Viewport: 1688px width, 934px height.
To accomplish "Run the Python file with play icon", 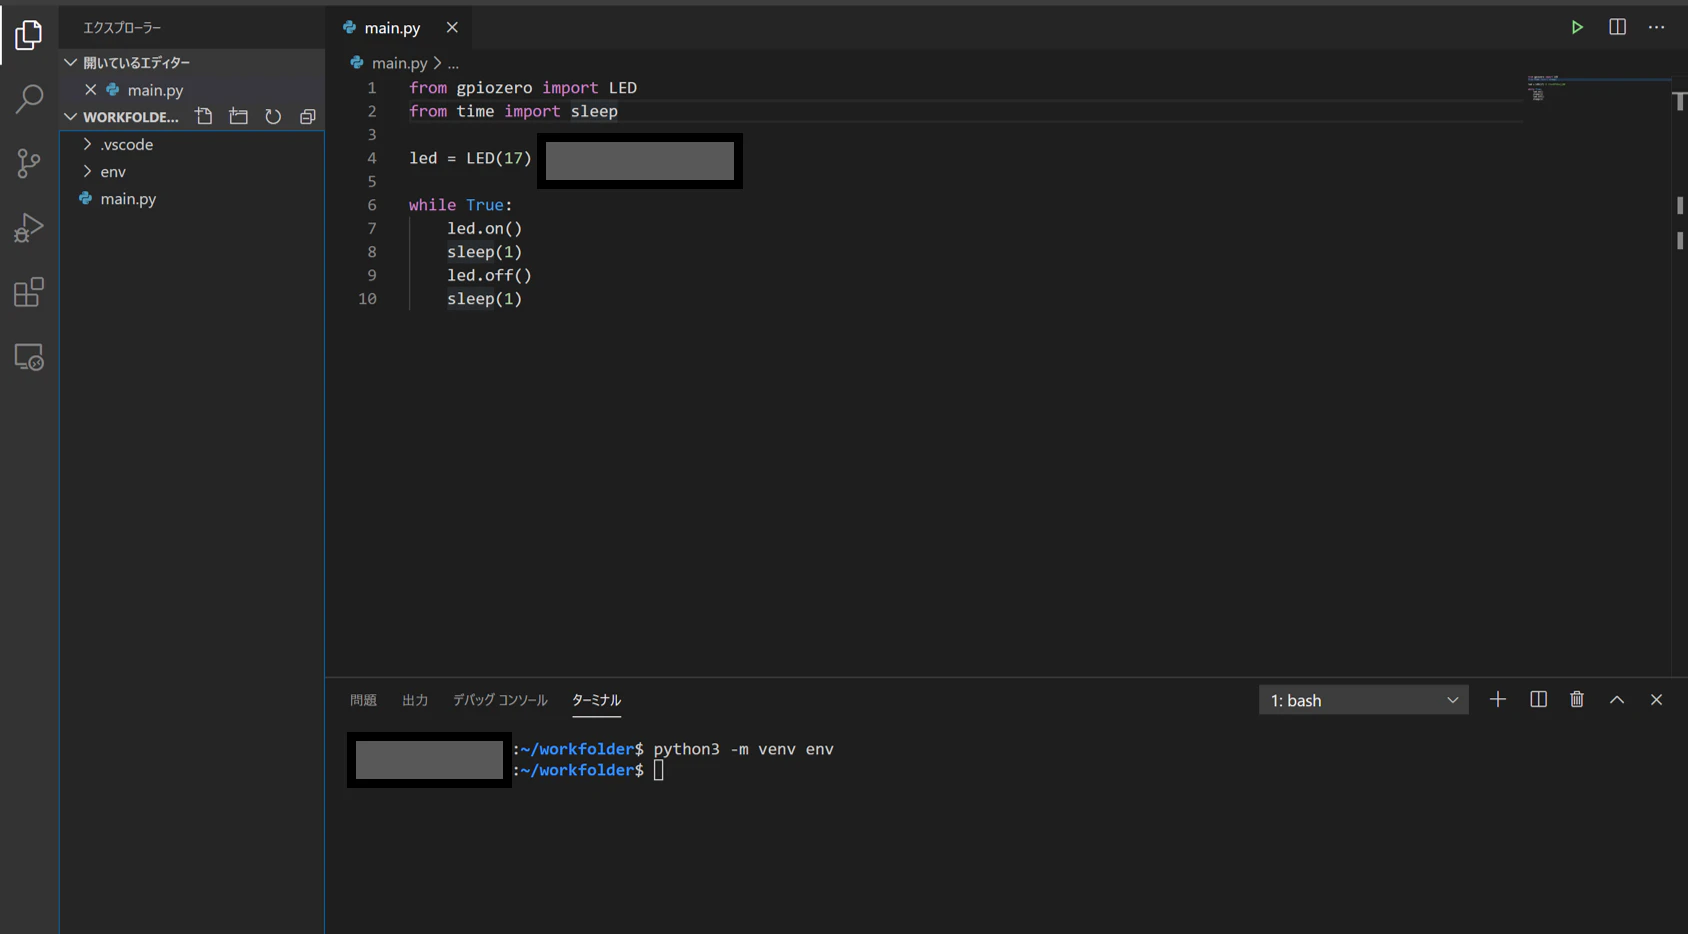I will pyautogui.click(x=1577, y=27).
